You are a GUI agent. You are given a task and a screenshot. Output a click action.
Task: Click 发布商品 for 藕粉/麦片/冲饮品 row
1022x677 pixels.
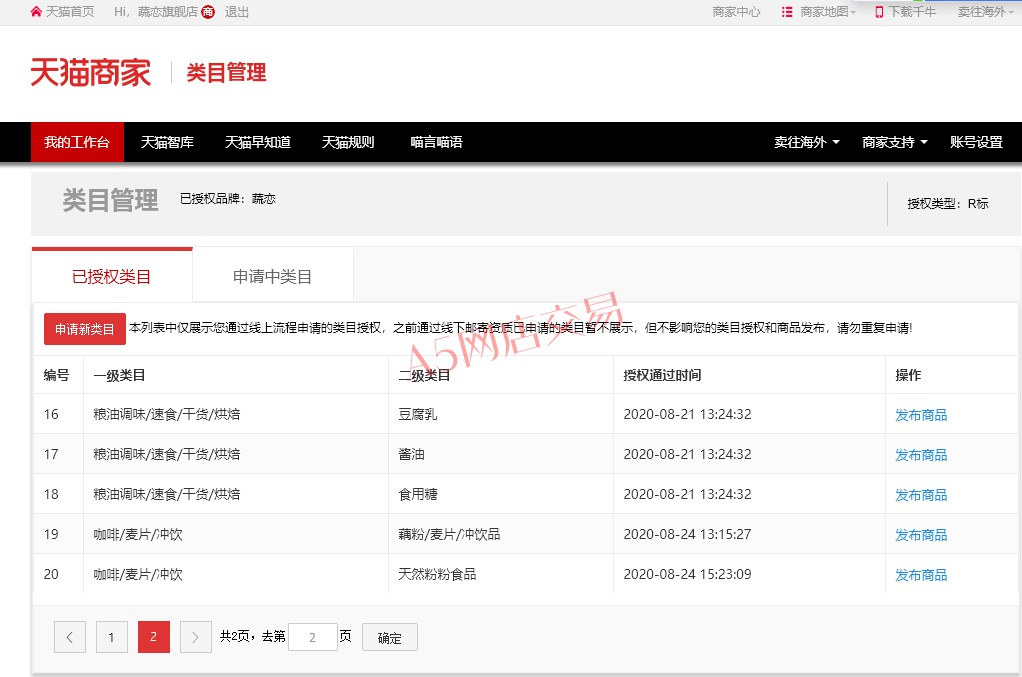tap(921, 535)
